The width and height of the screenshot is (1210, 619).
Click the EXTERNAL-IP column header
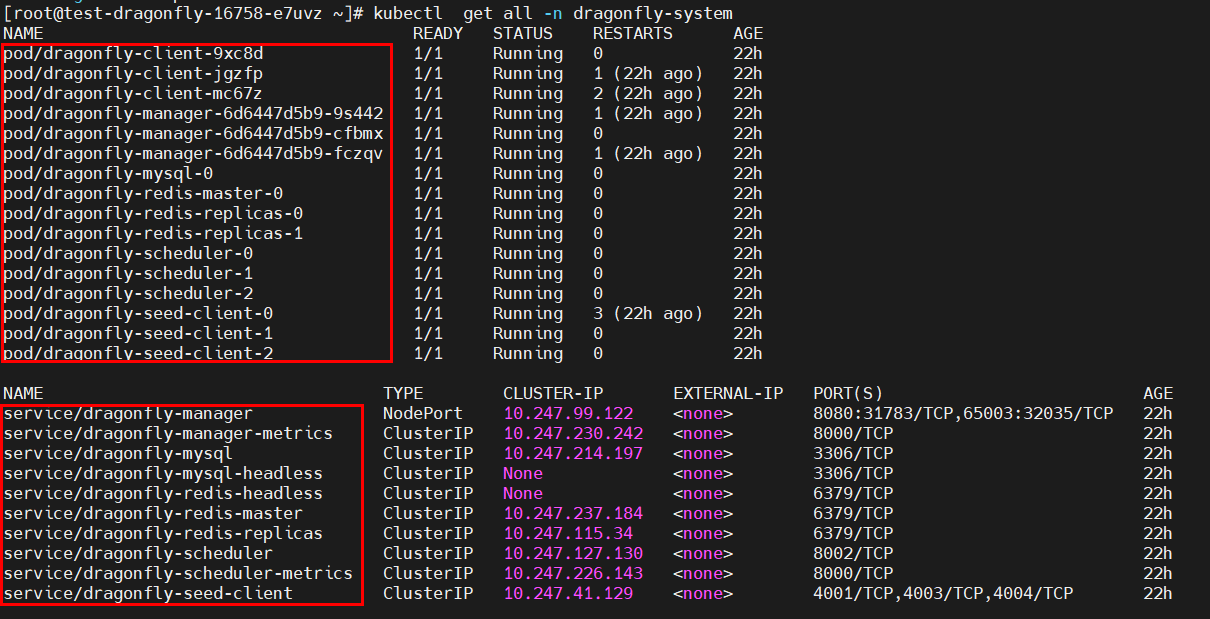coord(728,393)
